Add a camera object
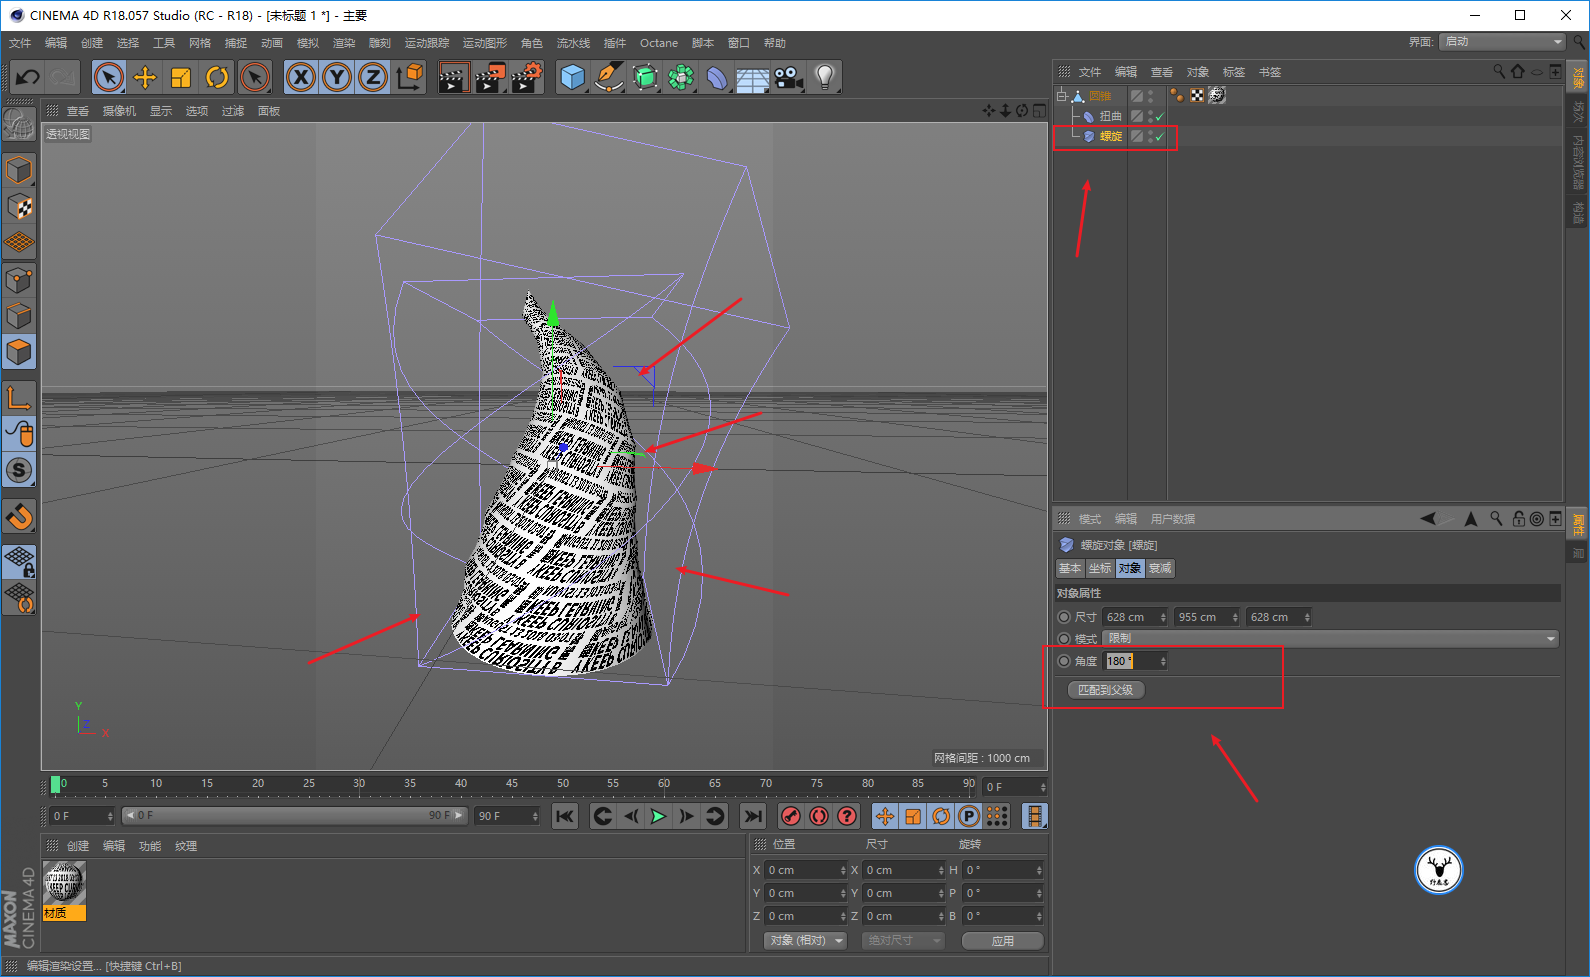This screenshot has width=1590, height=977. point(788,77)
